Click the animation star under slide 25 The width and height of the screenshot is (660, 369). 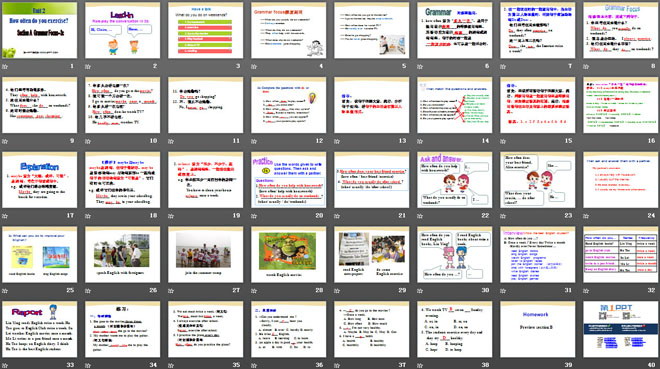coord(5,291)
